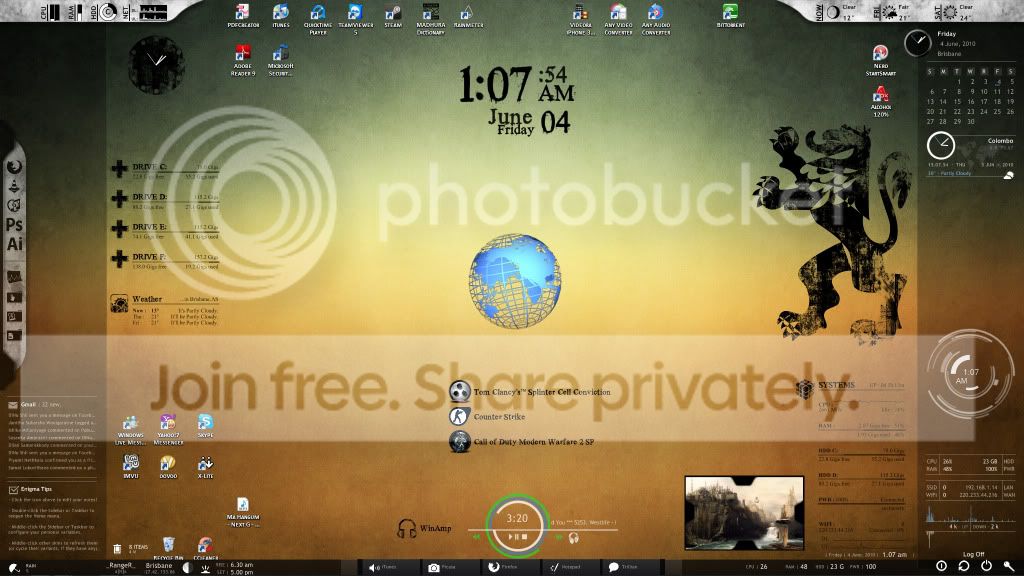
Task: Open the Any Video Converter shortcut
Action: click(618, 18)
